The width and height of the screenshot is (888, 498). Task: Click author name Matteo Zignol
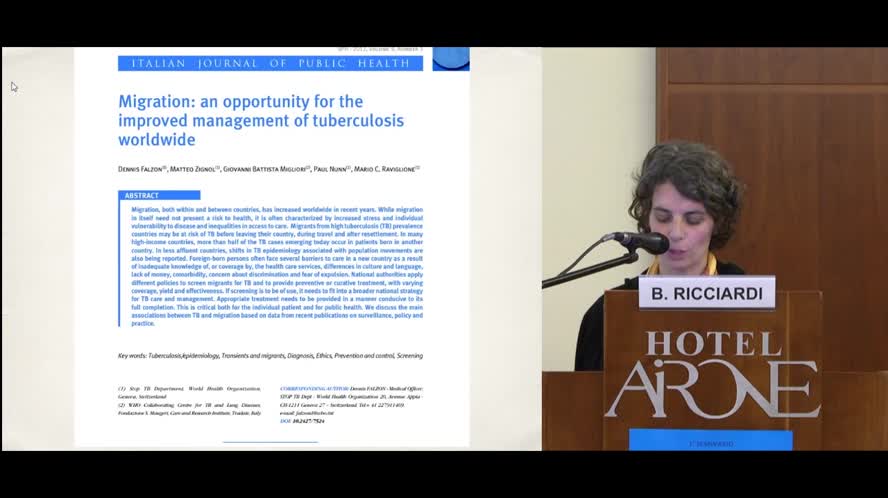click(x=193, y=169)
